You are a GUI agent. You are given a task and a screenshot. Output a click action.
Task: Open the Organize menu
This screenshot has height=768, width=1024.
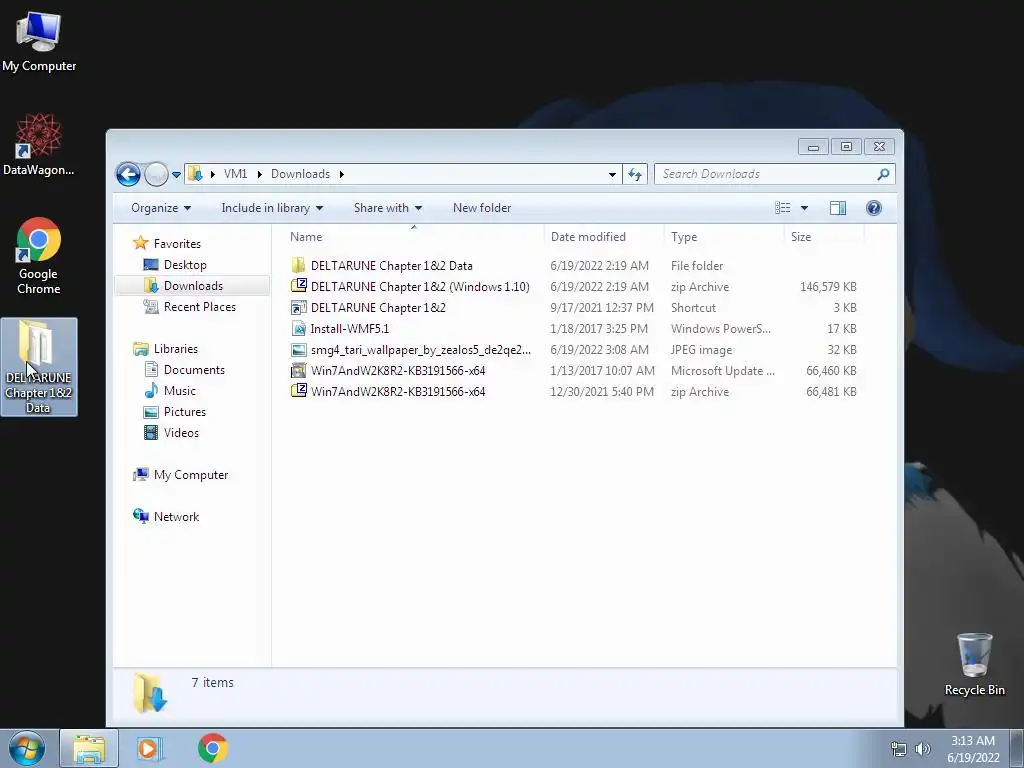click(161, 208)
